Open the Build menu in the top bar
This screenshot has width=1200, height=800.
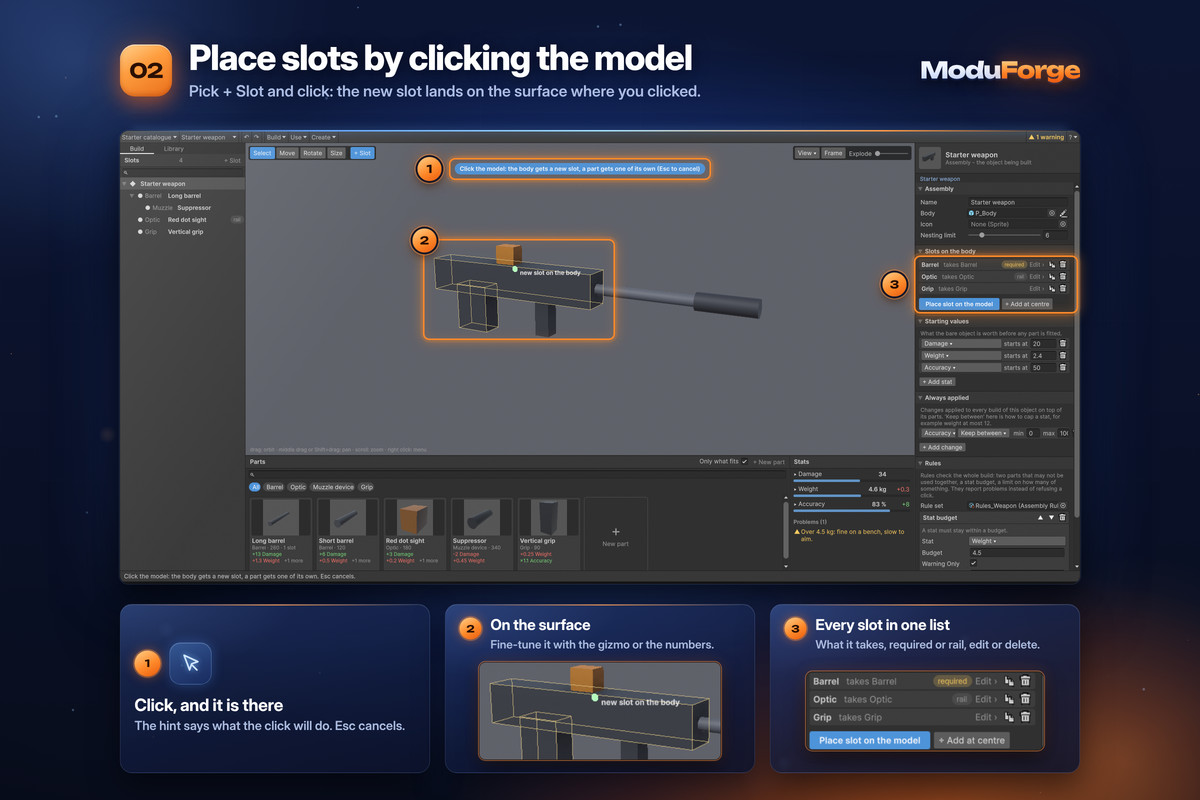[276, 137]
